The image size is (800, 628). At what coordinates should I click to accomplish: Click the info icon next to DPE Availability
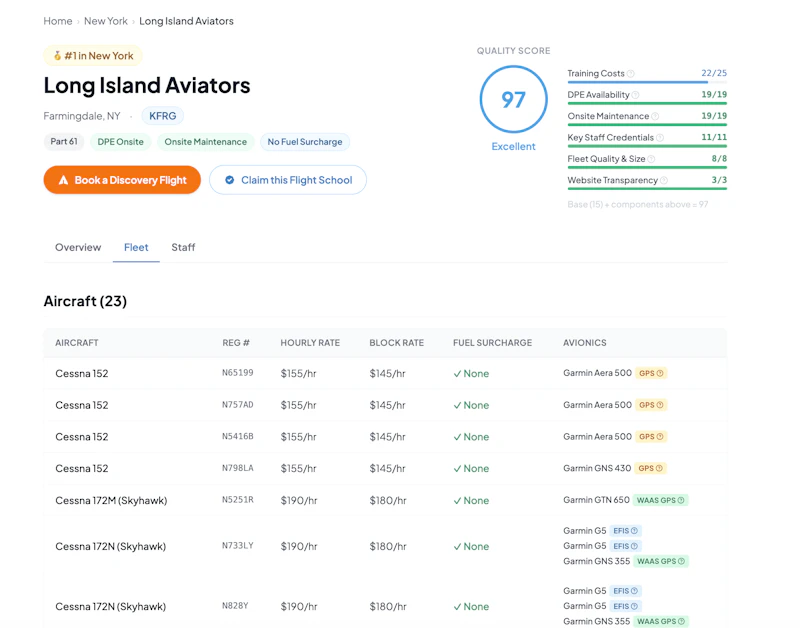(635, 95)
